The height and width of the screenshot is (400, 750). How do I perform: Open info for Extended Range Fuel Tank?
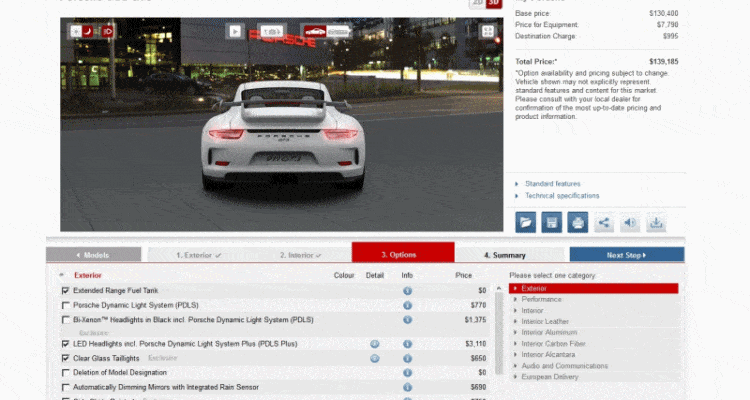[x=407, y=291]
